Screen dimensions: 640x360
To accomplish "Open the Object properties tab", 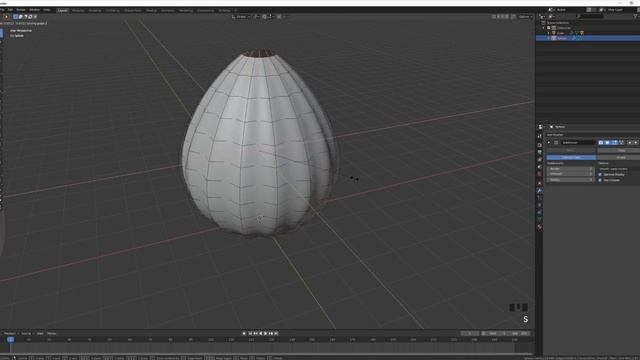I will [x=540, y=183].
